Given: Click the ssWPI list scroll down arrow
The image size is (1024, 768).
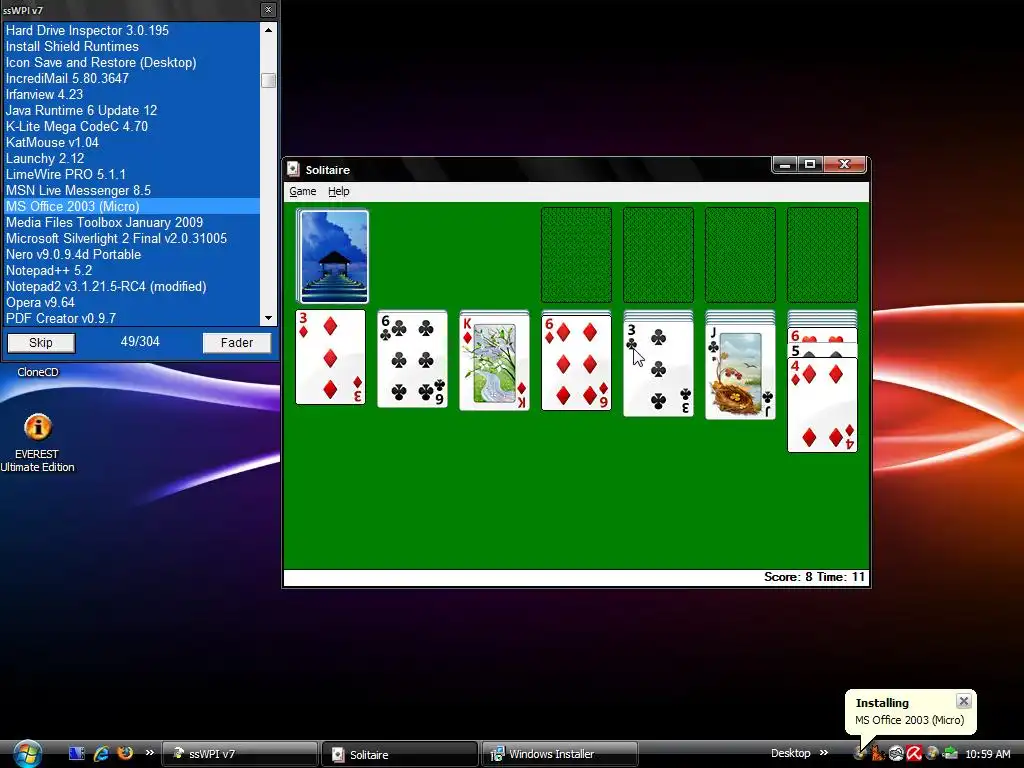Looking at the screenshot, I should [268, 318].
